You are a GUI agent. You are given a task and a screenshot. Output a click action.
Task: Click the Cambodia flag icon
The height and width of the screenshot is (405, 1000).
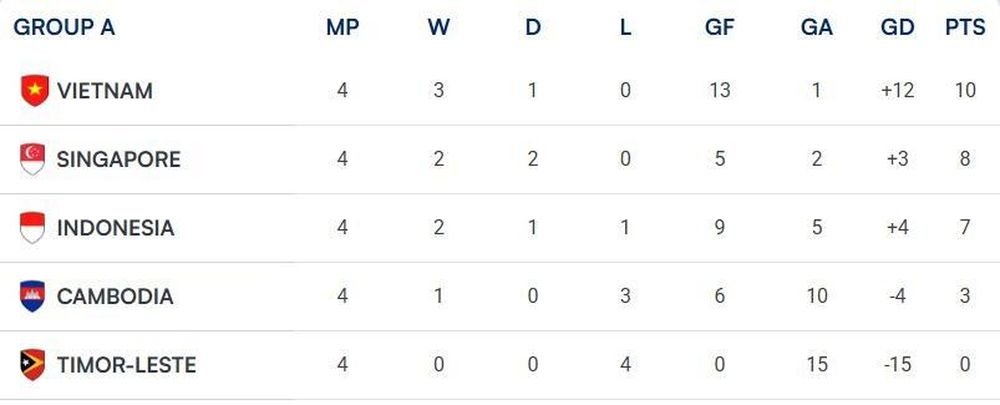[33, 296]
